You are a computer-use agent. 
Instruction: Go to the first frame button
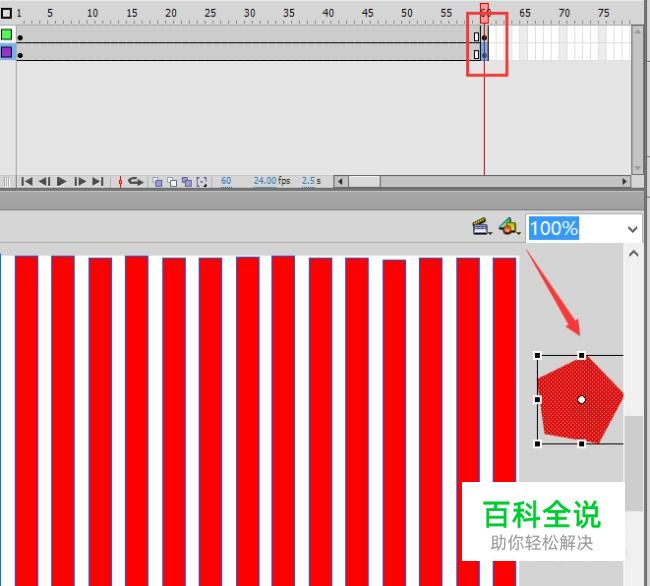click(x=27, y=182)
